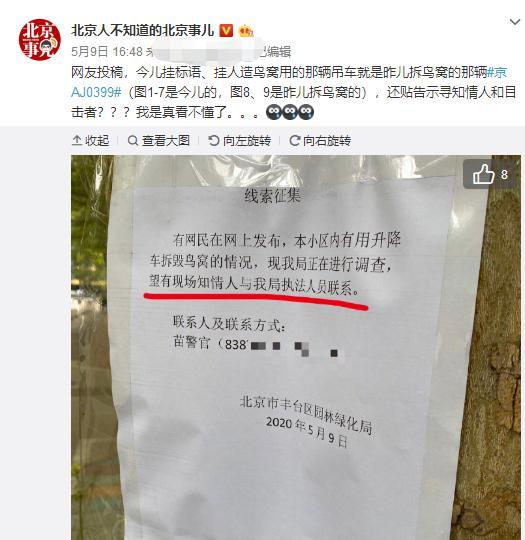Collapse the image with 收起
Viewport: 525px width, 540px height.
pos(91,141)
